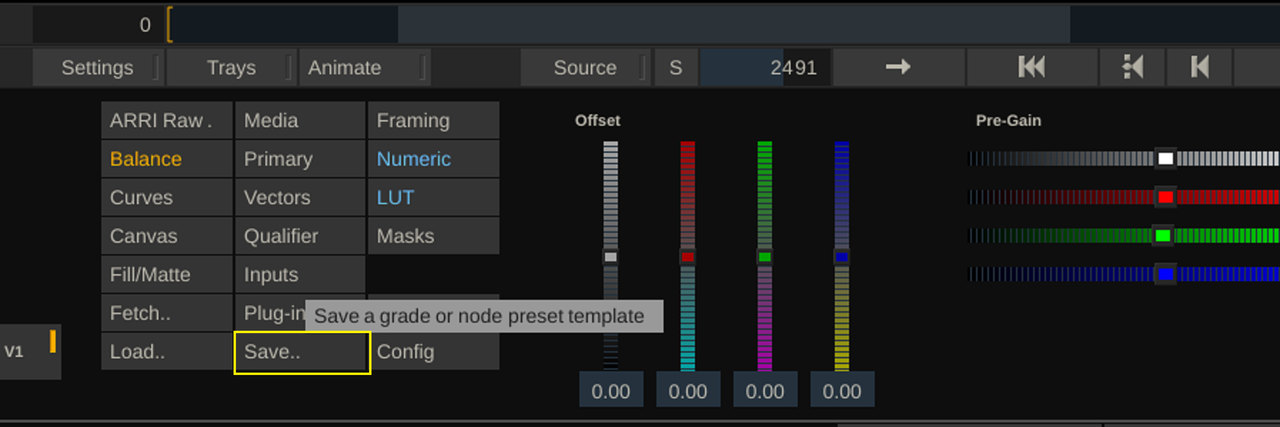Click the previous cut marker icon
This screenshot has width=1280, height=427.
[x=1132, y=68]
